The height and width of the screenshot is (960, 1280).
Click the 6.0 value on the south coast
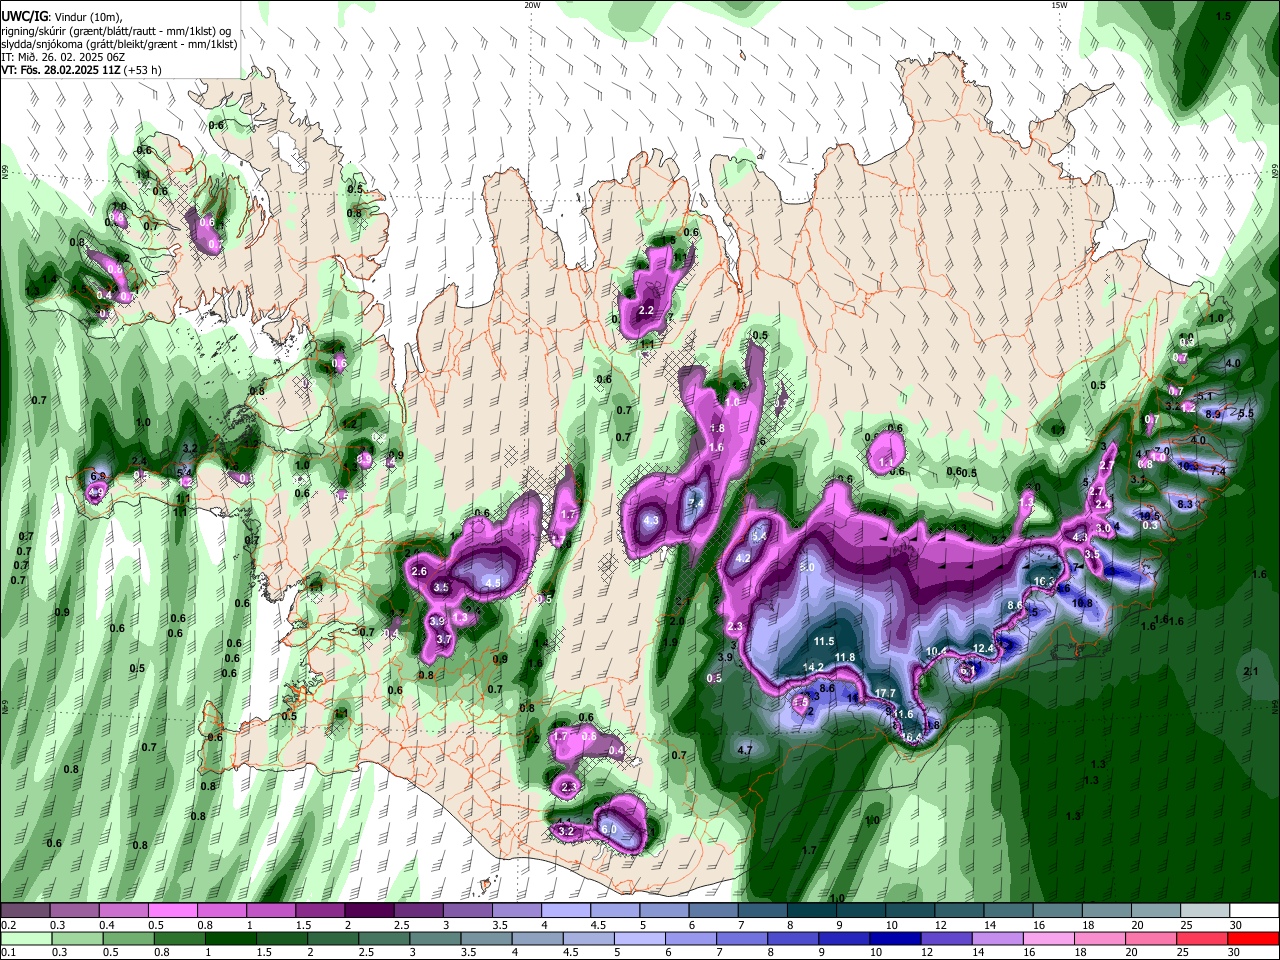(609, 830)
